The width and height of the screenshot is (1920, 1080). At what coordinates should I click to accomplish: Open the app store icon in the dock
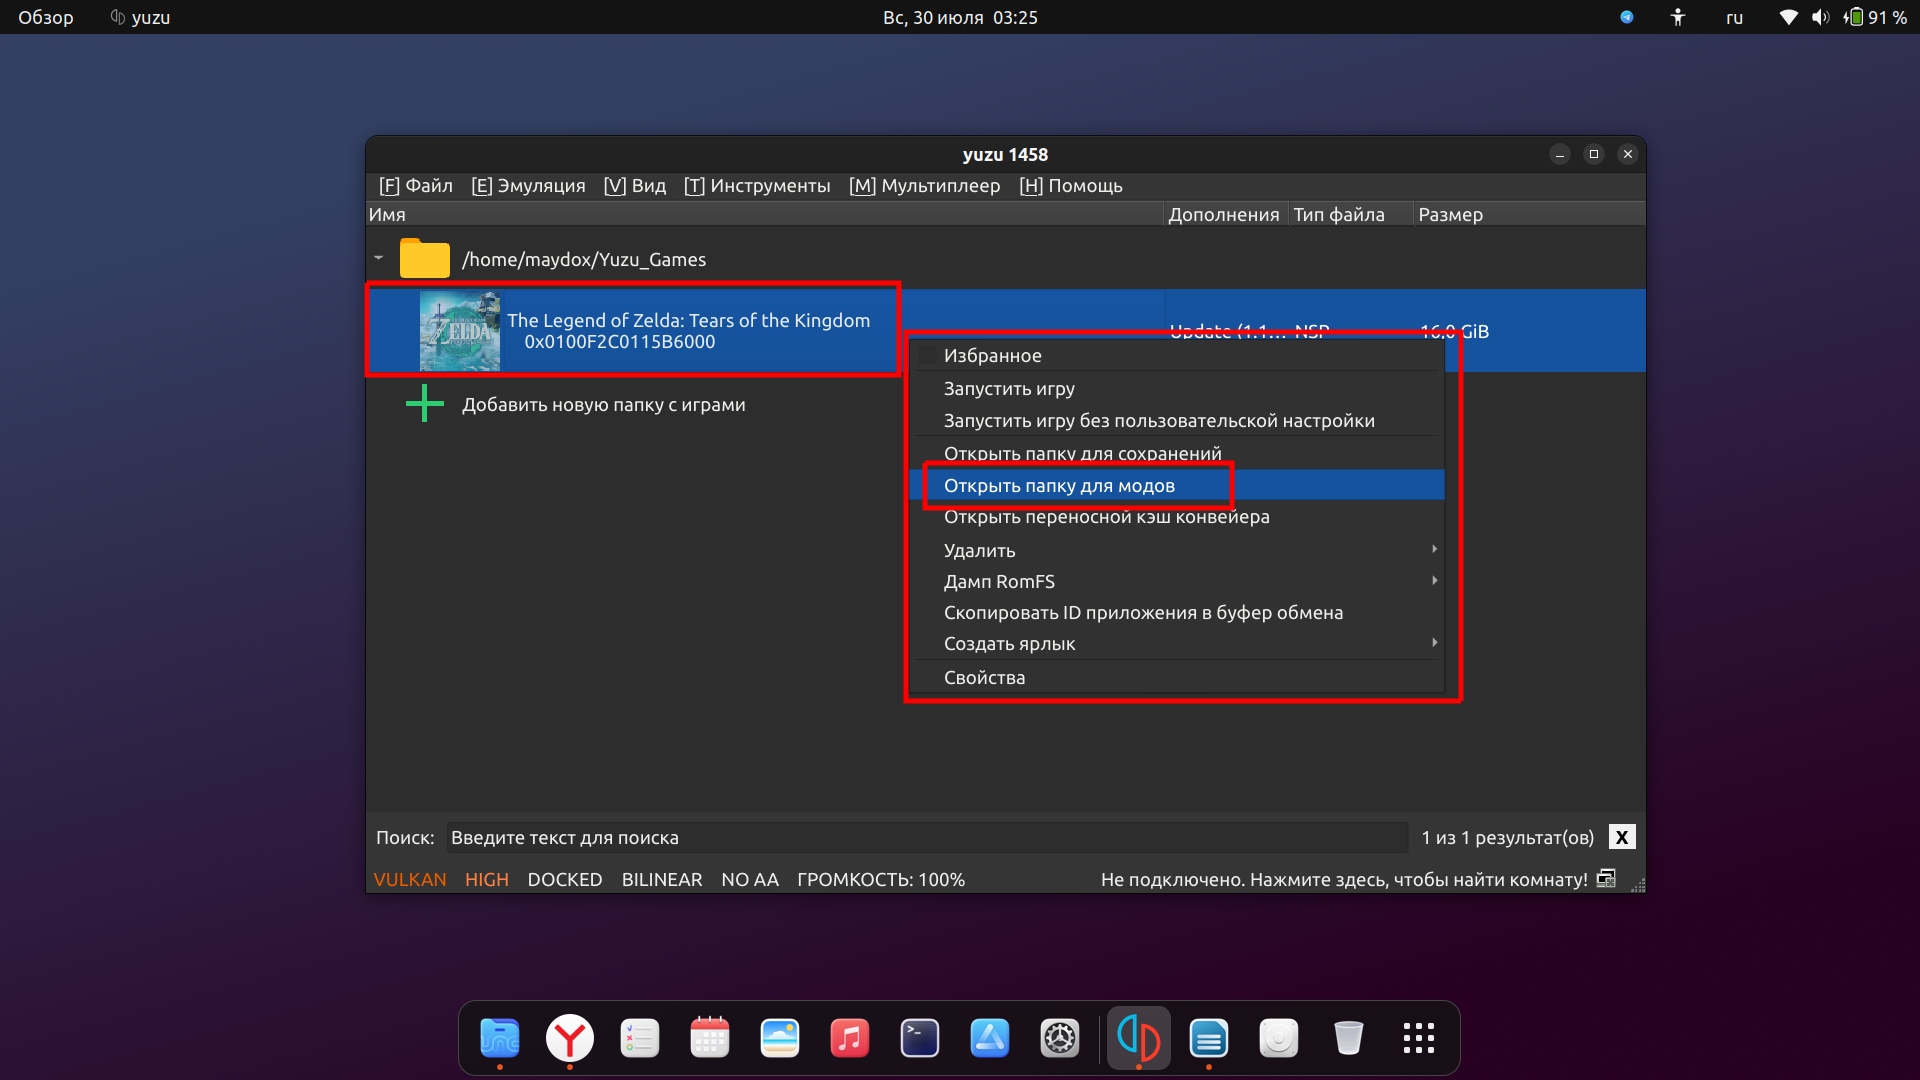click(x=989, y=1038)
